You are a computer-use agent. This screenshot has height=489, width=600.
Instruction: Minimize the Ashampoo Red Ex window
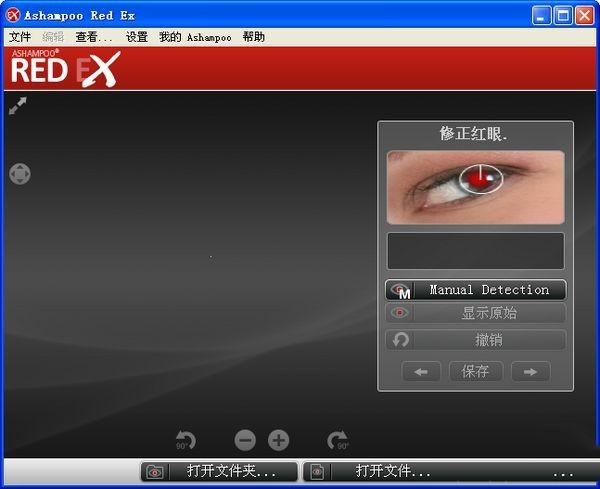tap(541, 16)
